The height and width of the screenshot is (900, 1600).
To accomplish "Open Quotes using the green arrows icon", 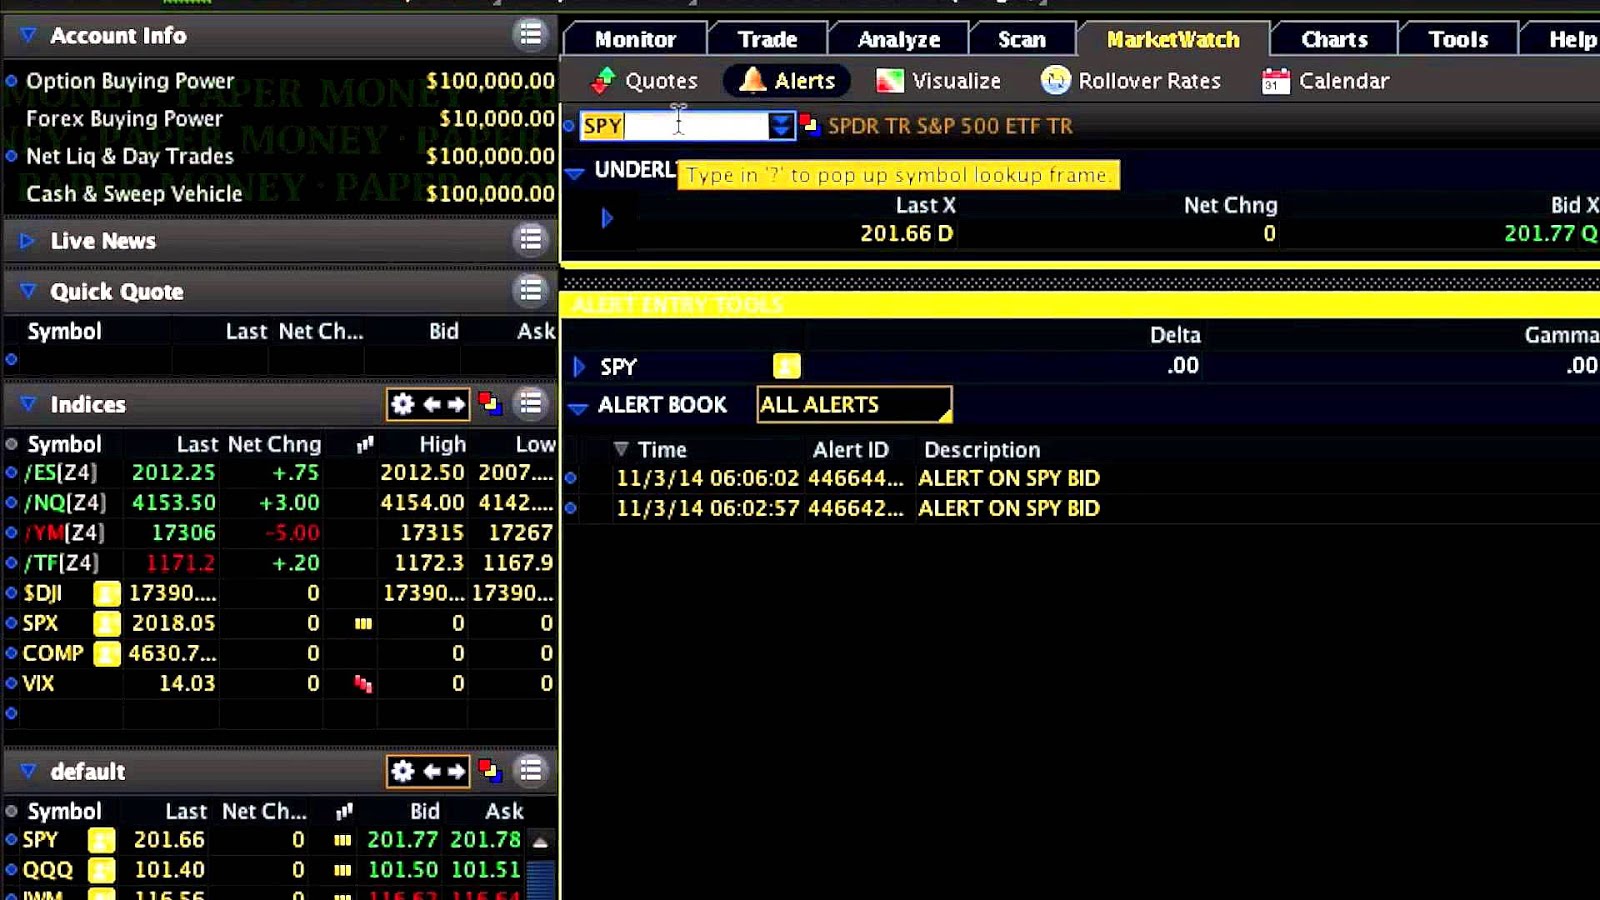I will click(x=603, y=80).
